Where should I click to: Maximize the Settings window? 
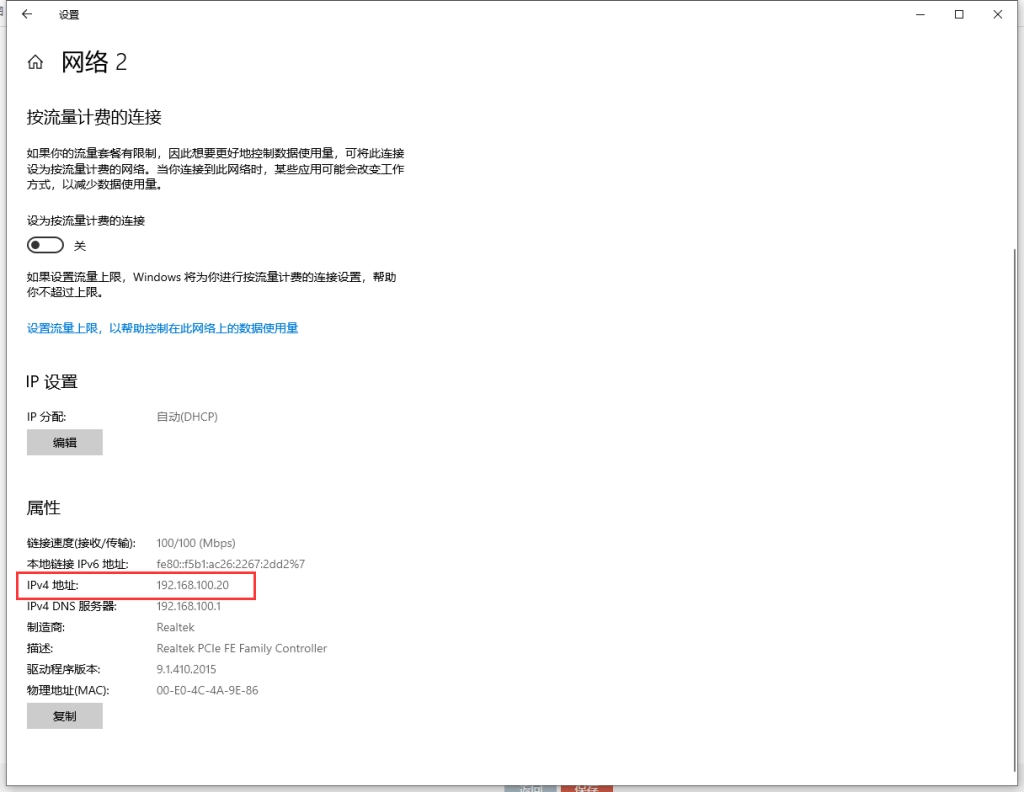(959, 15)
